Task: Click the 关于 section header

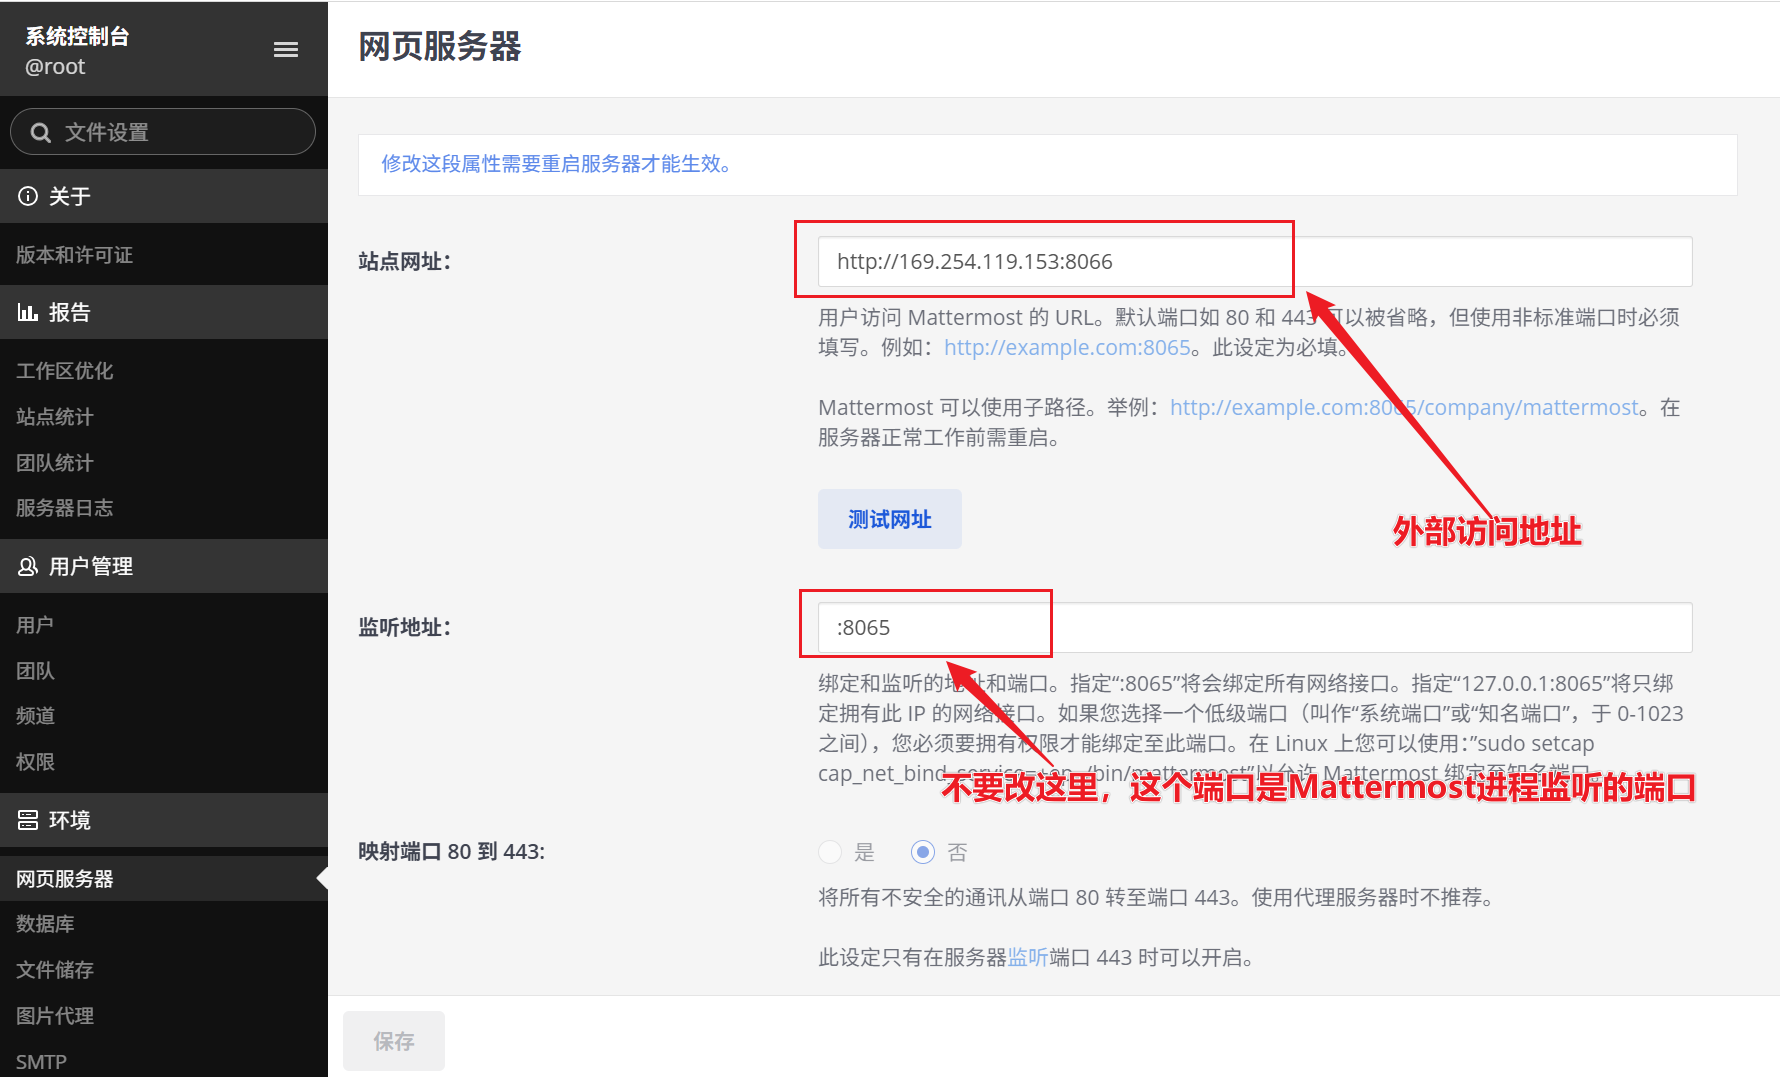Action: (x=164, y=196)
